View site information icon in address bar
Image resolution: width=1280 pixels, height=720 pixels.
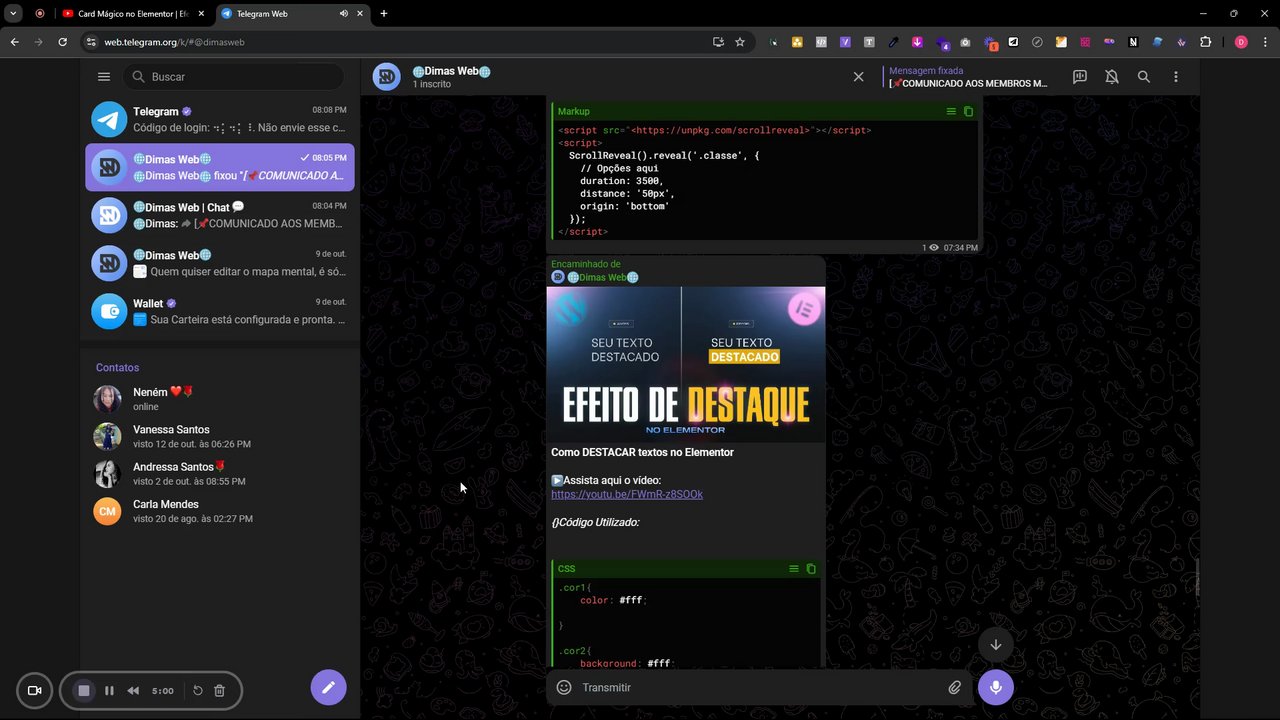[91, 42]
